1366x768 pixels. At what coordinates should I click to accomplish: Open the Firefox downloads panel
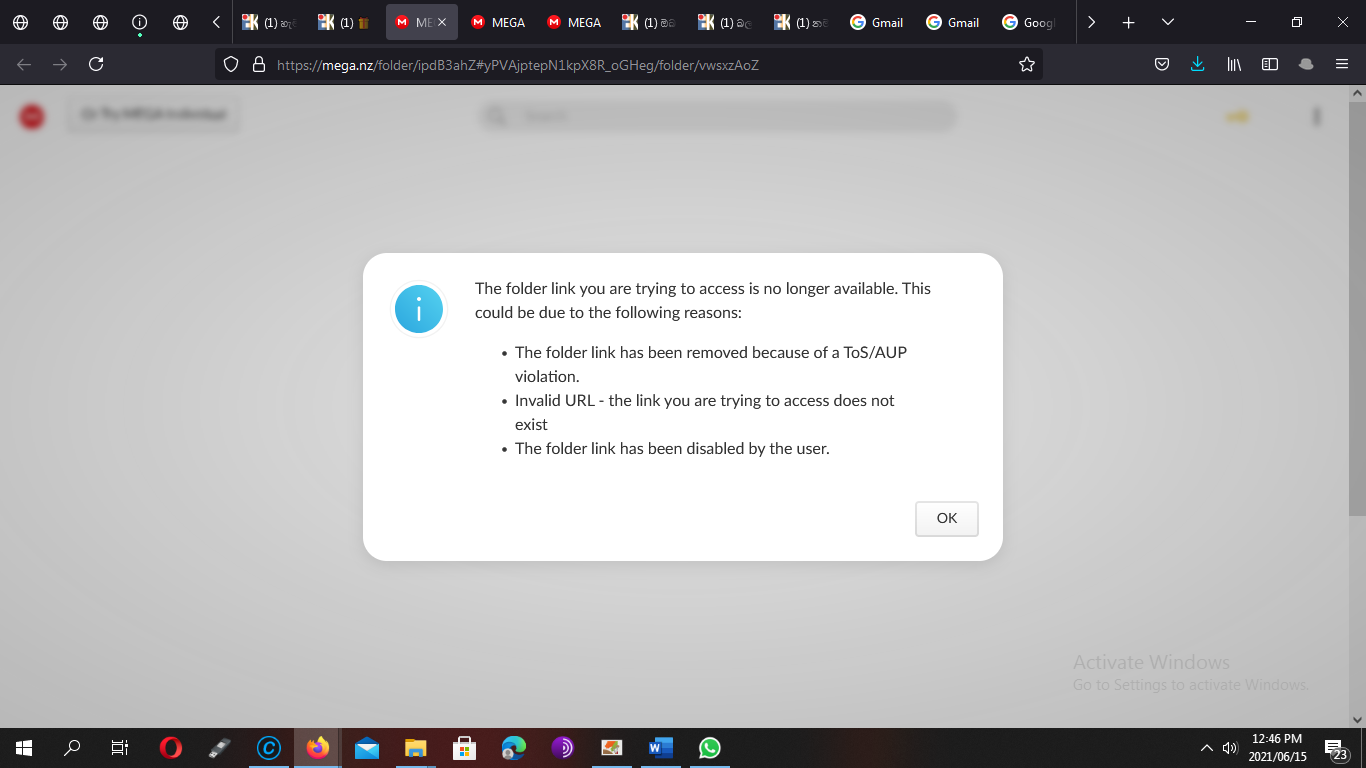(1197, 64)
